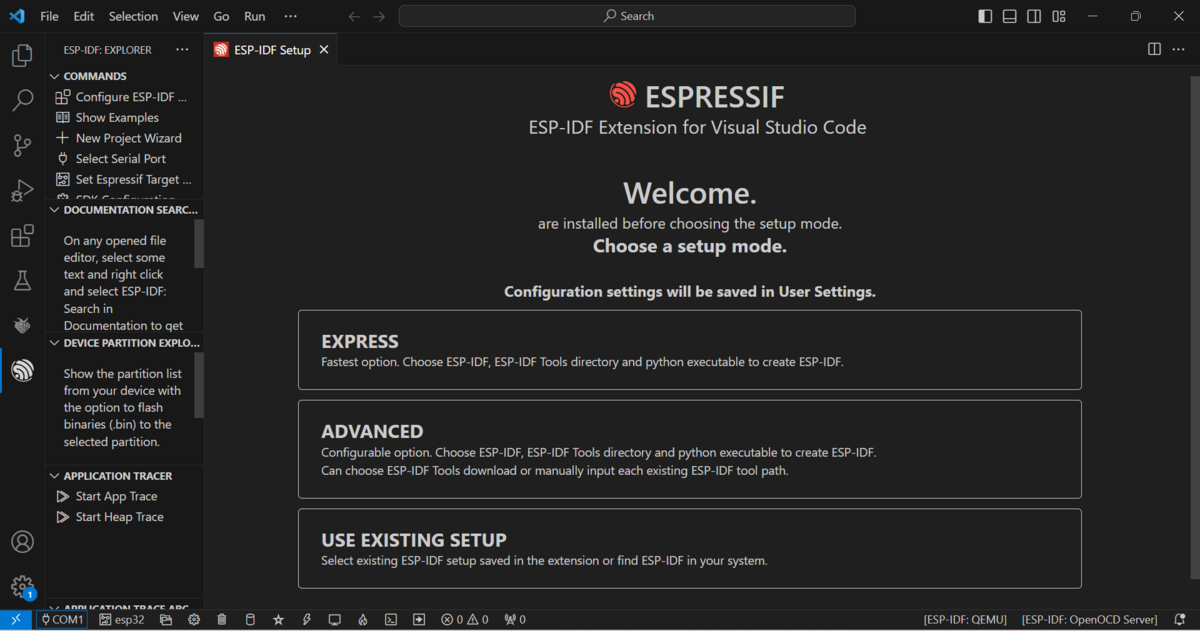Click the build project cylinder icon

pyautogui.click(x=250, y=620)
